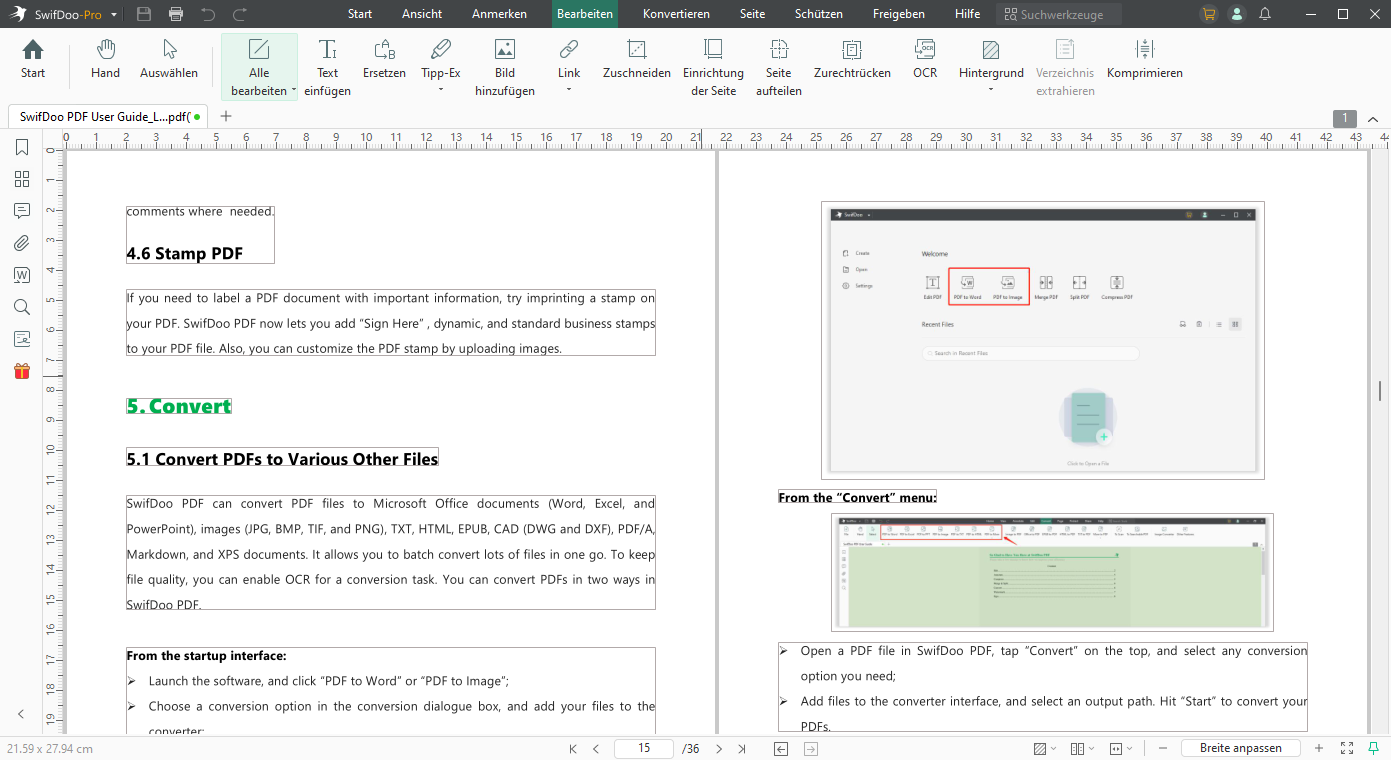Open the notifications bell icon
The image size is (1391, 760).
1265,14
